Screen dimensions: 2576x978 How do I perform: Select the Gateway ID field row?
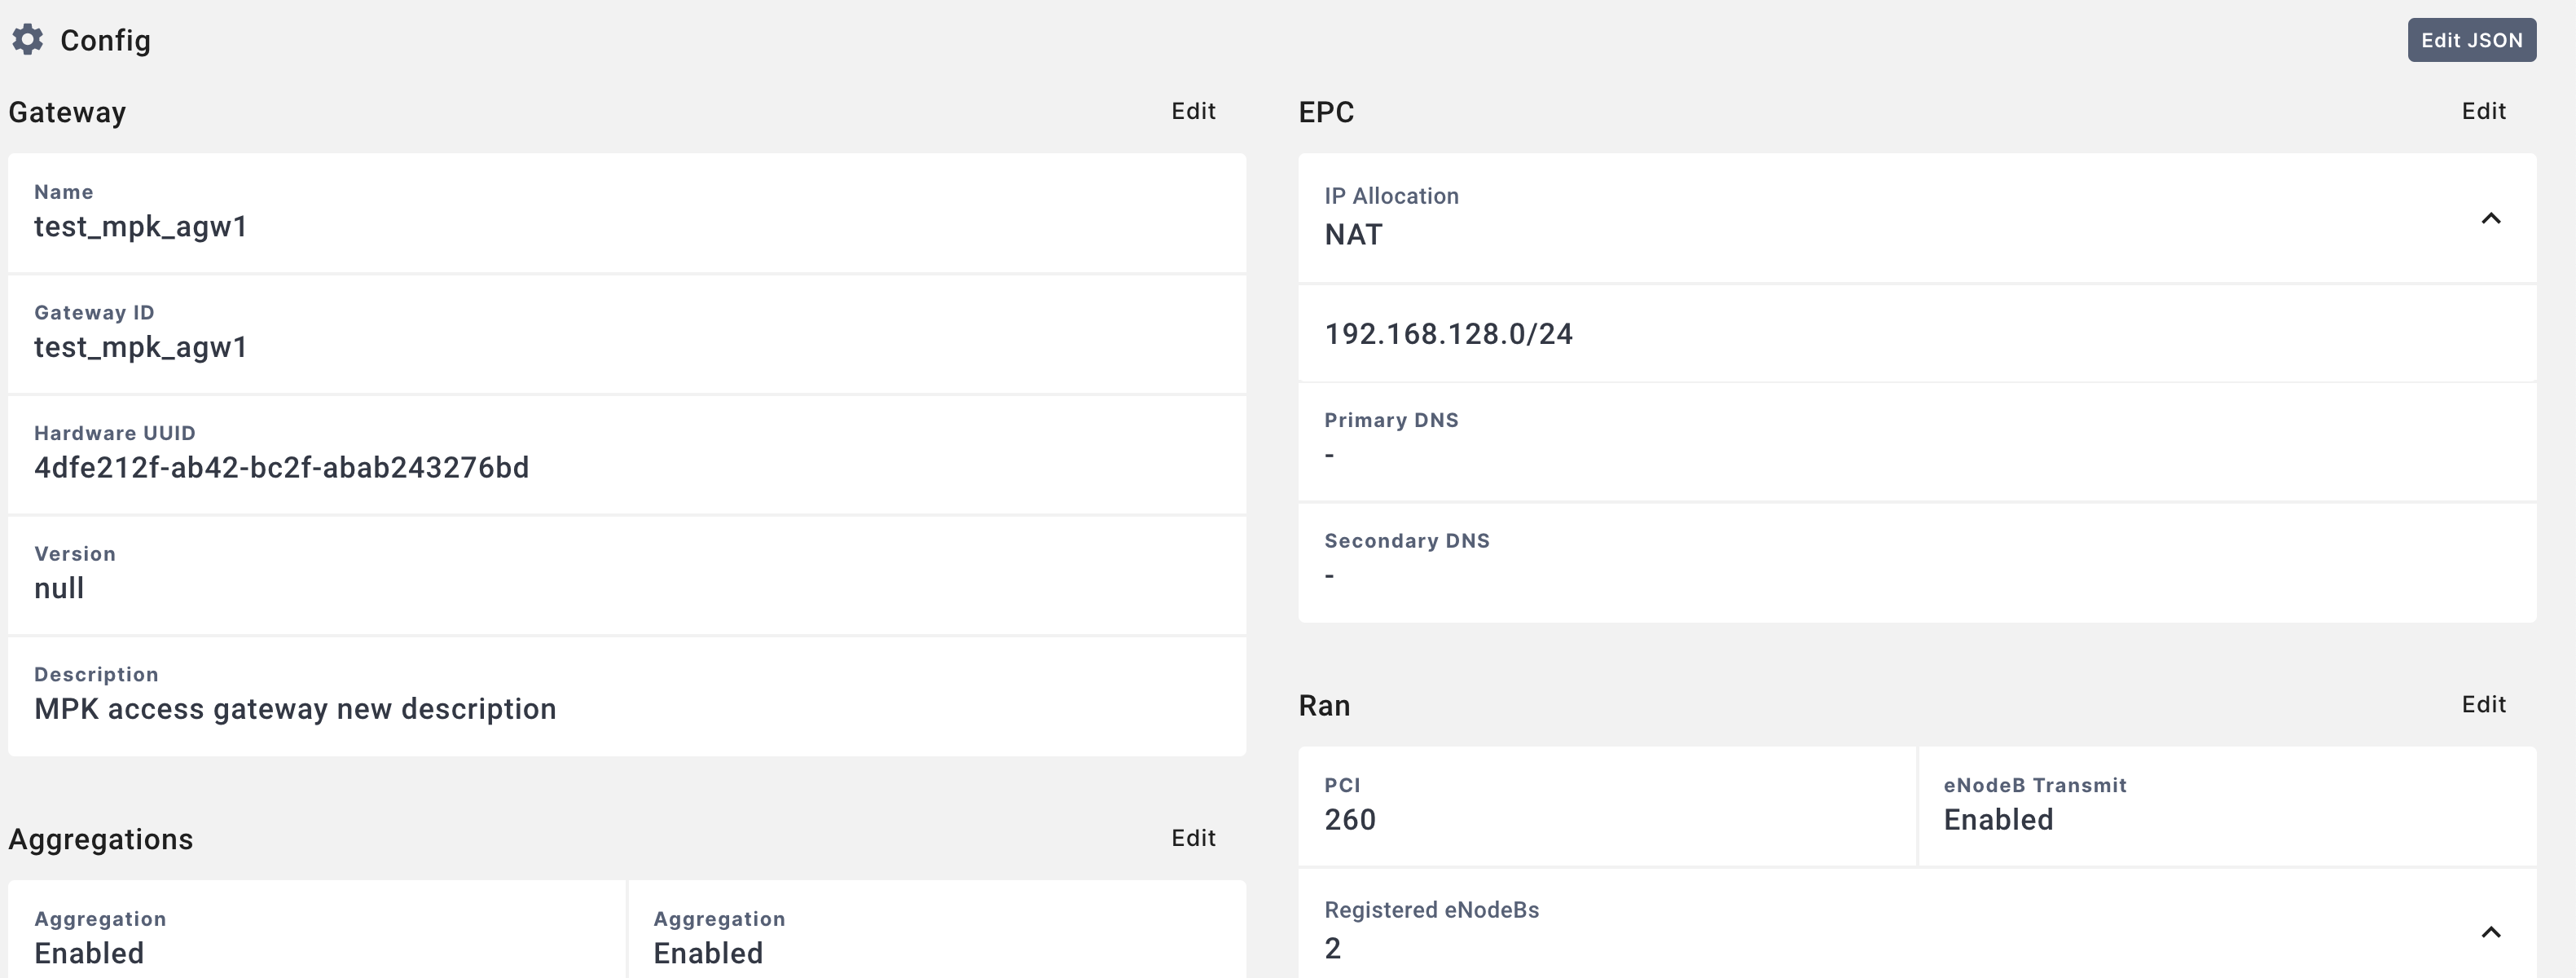[626, 334]
